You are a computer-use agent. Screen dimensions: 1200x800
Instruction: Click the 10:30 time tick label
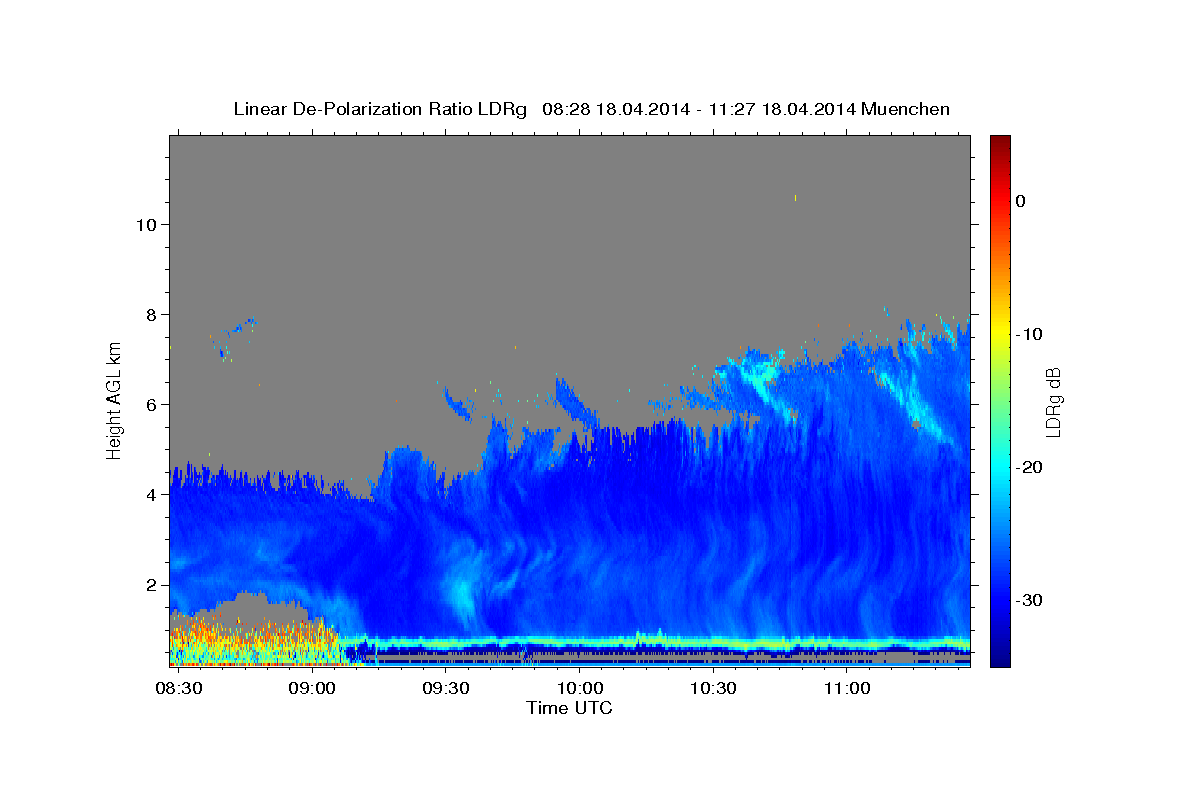click(x=713, y=689)
